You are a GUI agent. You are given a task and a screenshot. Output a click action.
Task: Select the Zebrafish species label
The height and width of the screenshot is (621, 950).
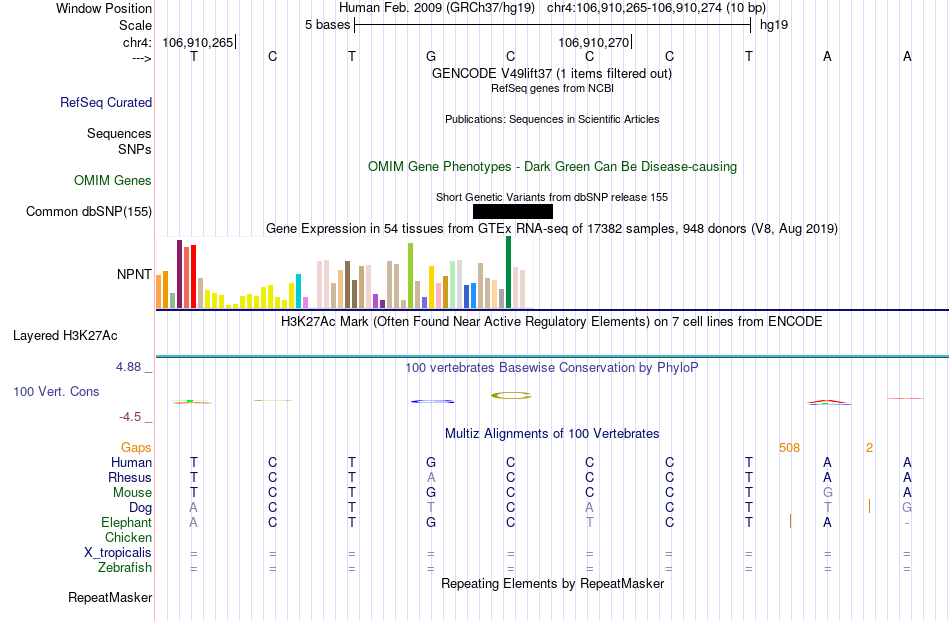coord(125,568)
